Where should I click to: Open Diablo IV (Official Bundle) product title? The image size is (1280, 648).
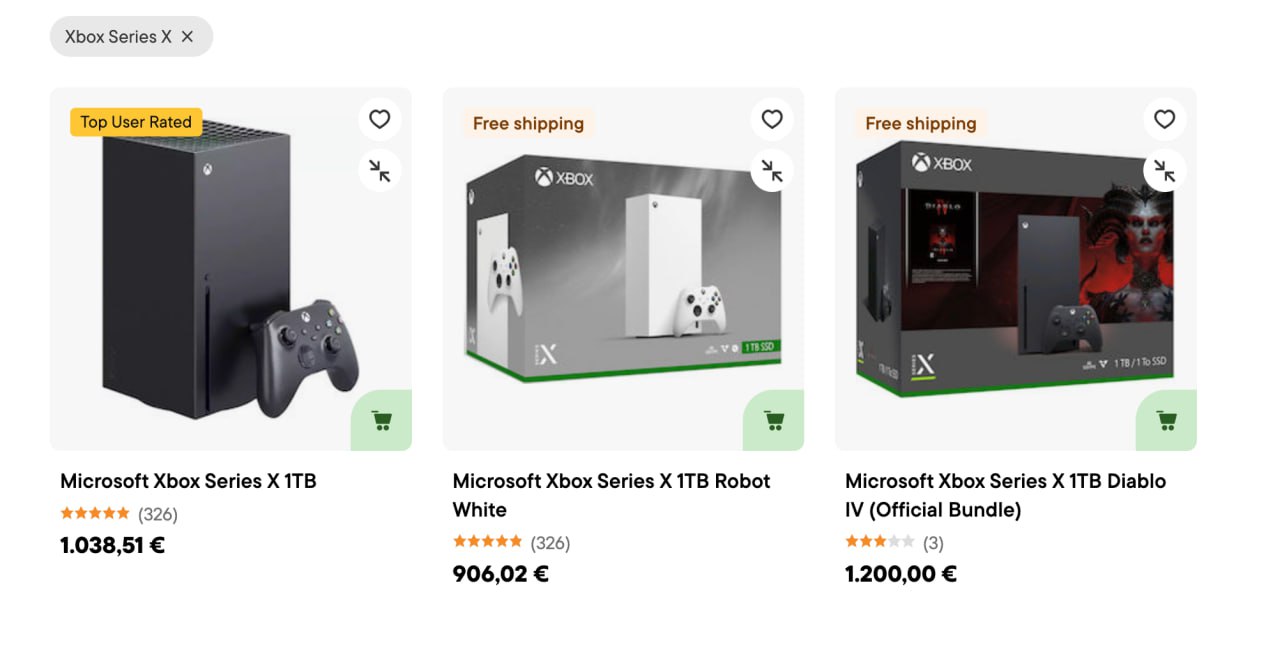pos(1005,495)
